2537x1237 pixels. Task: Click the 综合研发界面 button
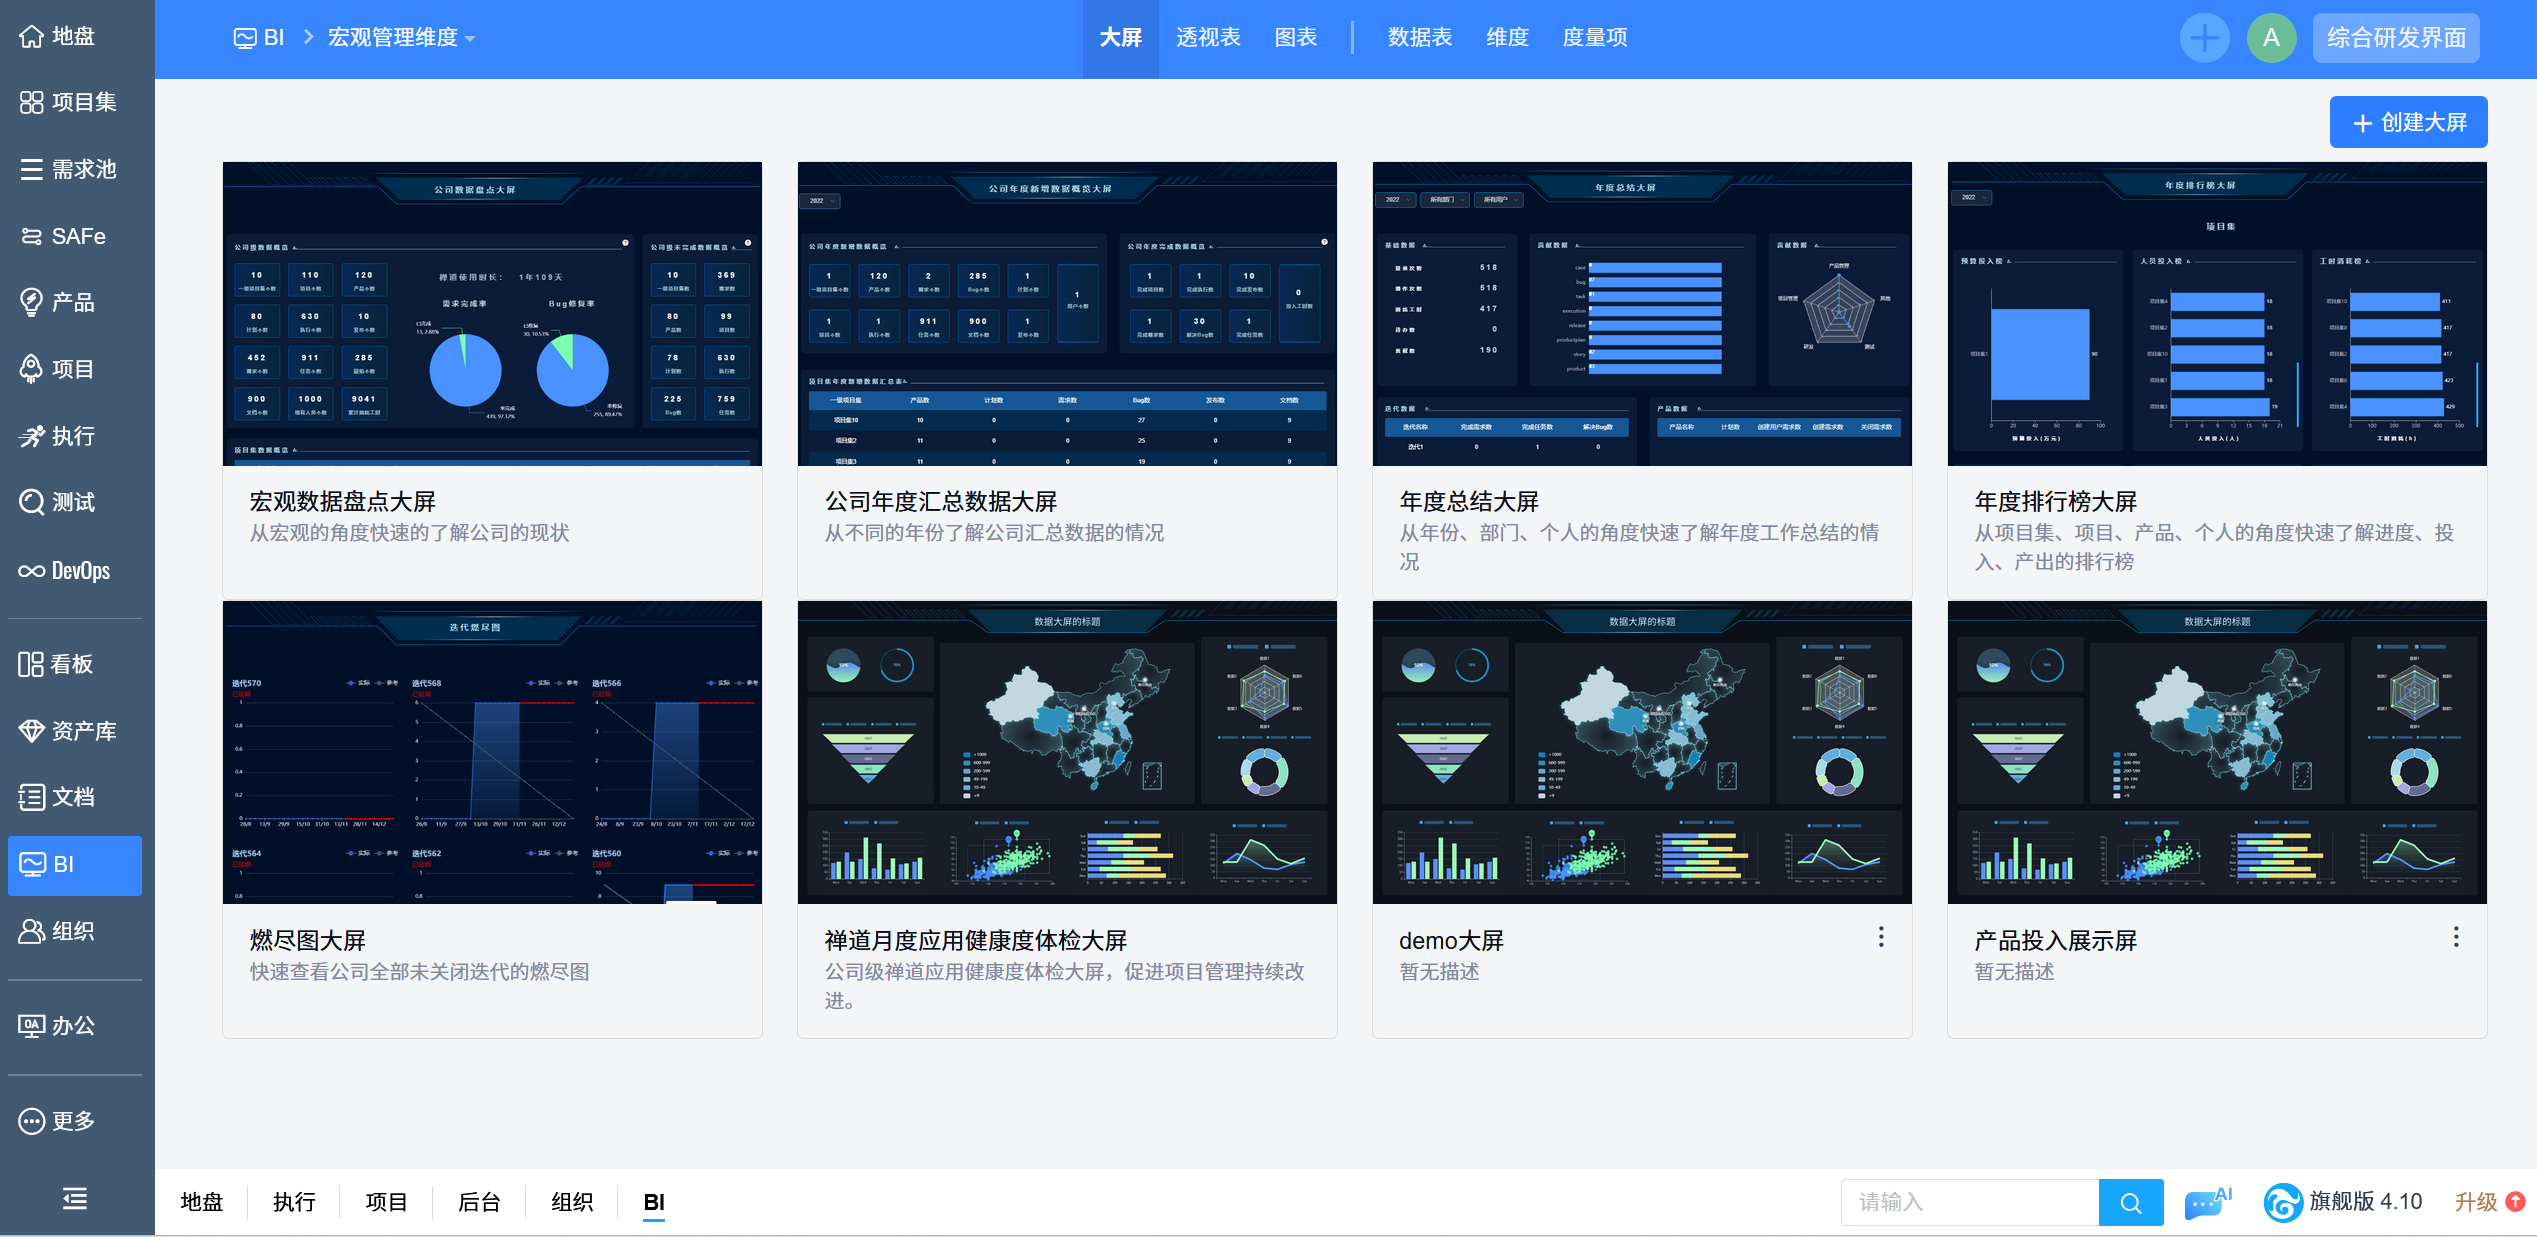pos(2396,38)
